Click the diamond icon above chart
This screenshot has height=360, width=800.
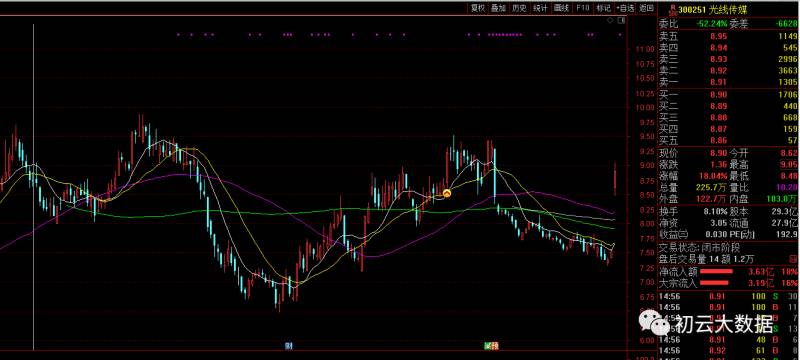[610, 20]
